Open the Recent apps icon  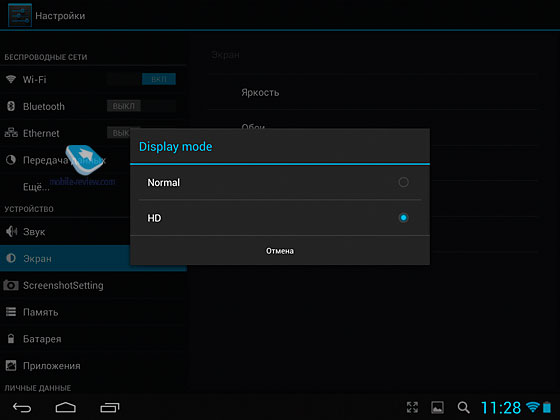110,408
